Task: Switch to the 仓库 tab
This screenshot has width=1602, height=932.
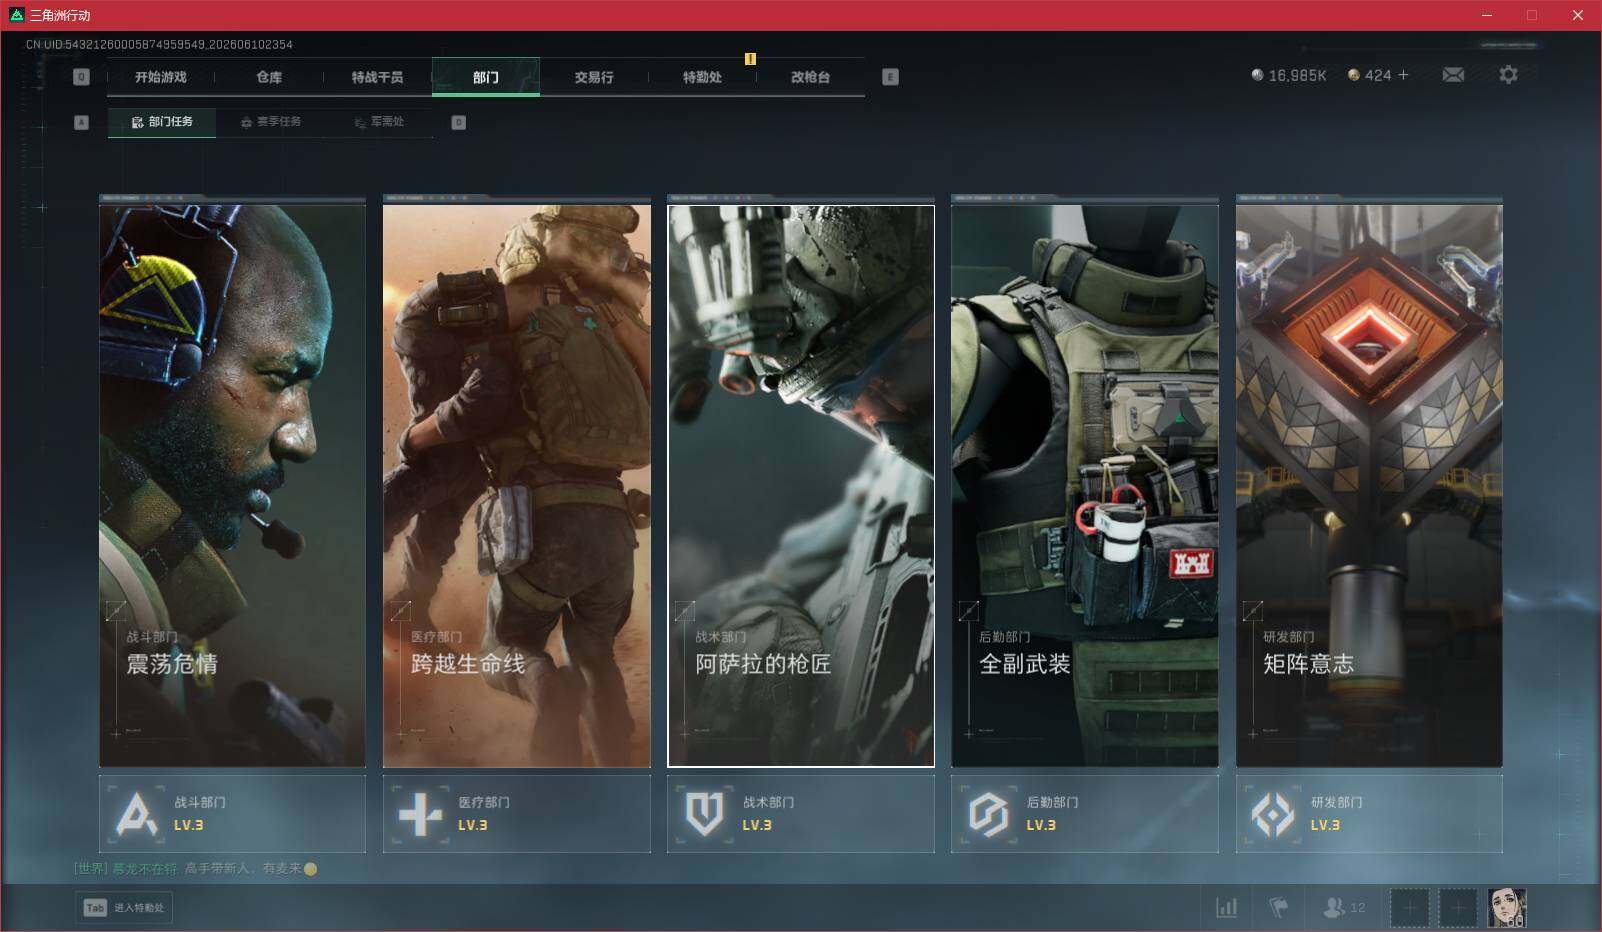Action: pos(269,77)
